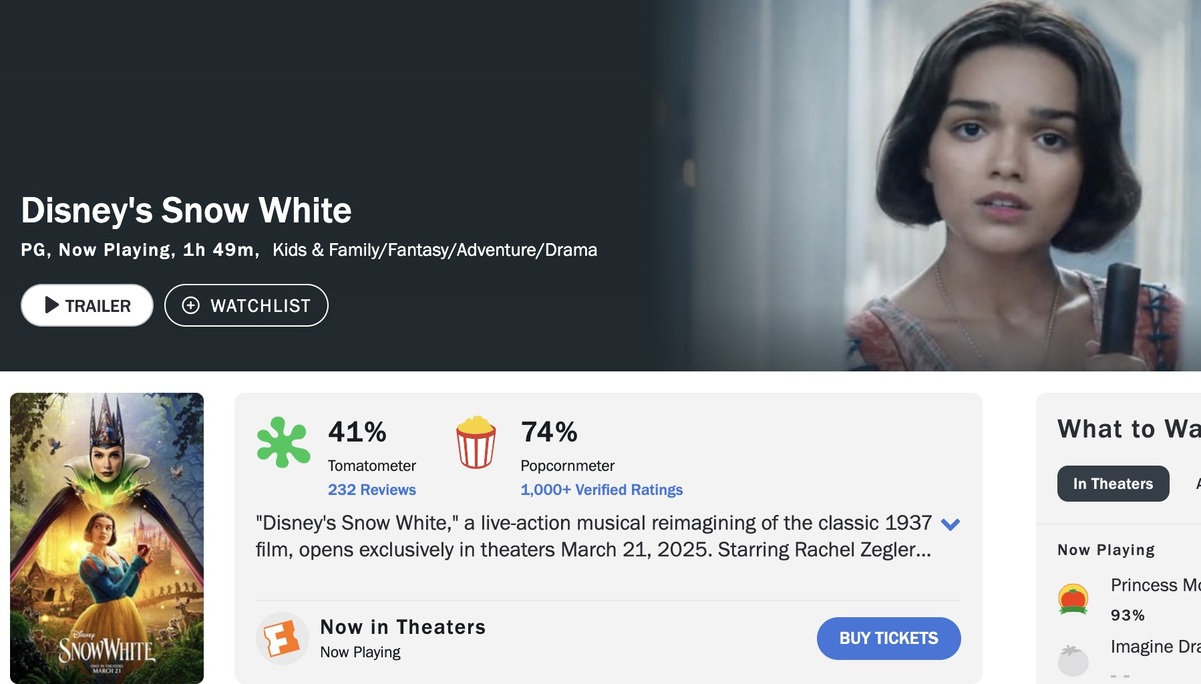1201x684 pixels.
Task: Toggle the In Theaters filter pill
Action: (x=1113, y=483)
